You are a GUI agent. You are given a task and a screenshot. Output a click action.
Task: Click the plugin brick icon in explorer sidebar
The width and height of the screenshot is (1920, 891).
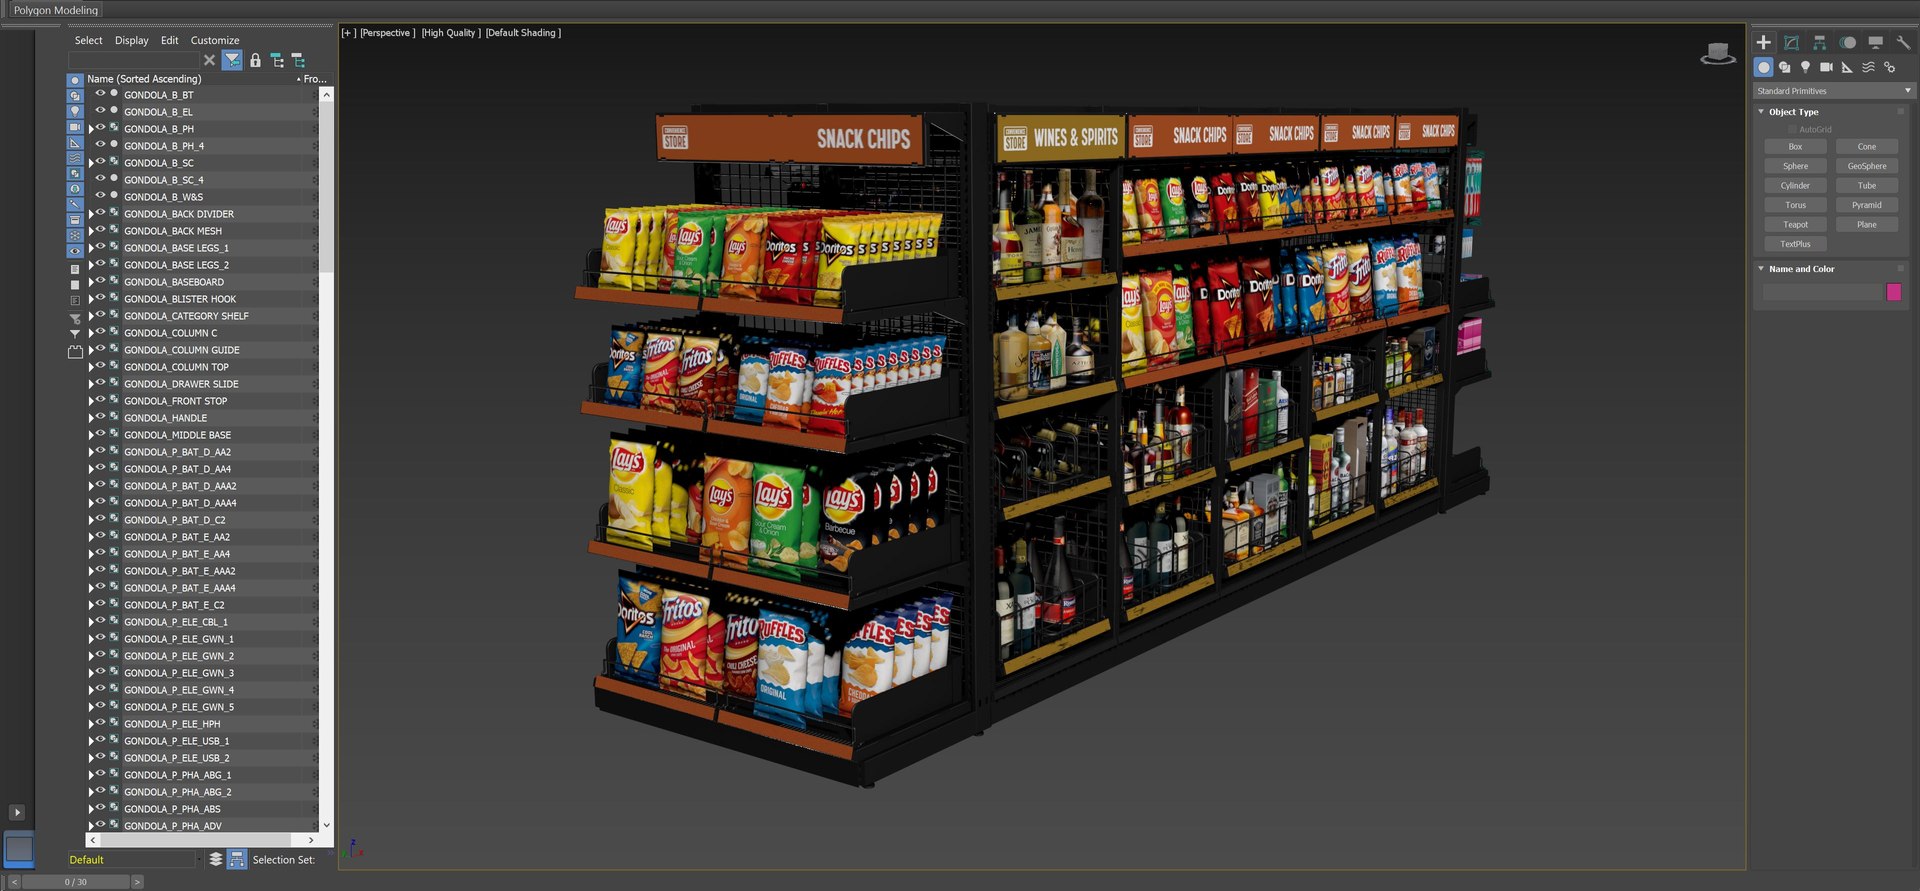point(75,352)
